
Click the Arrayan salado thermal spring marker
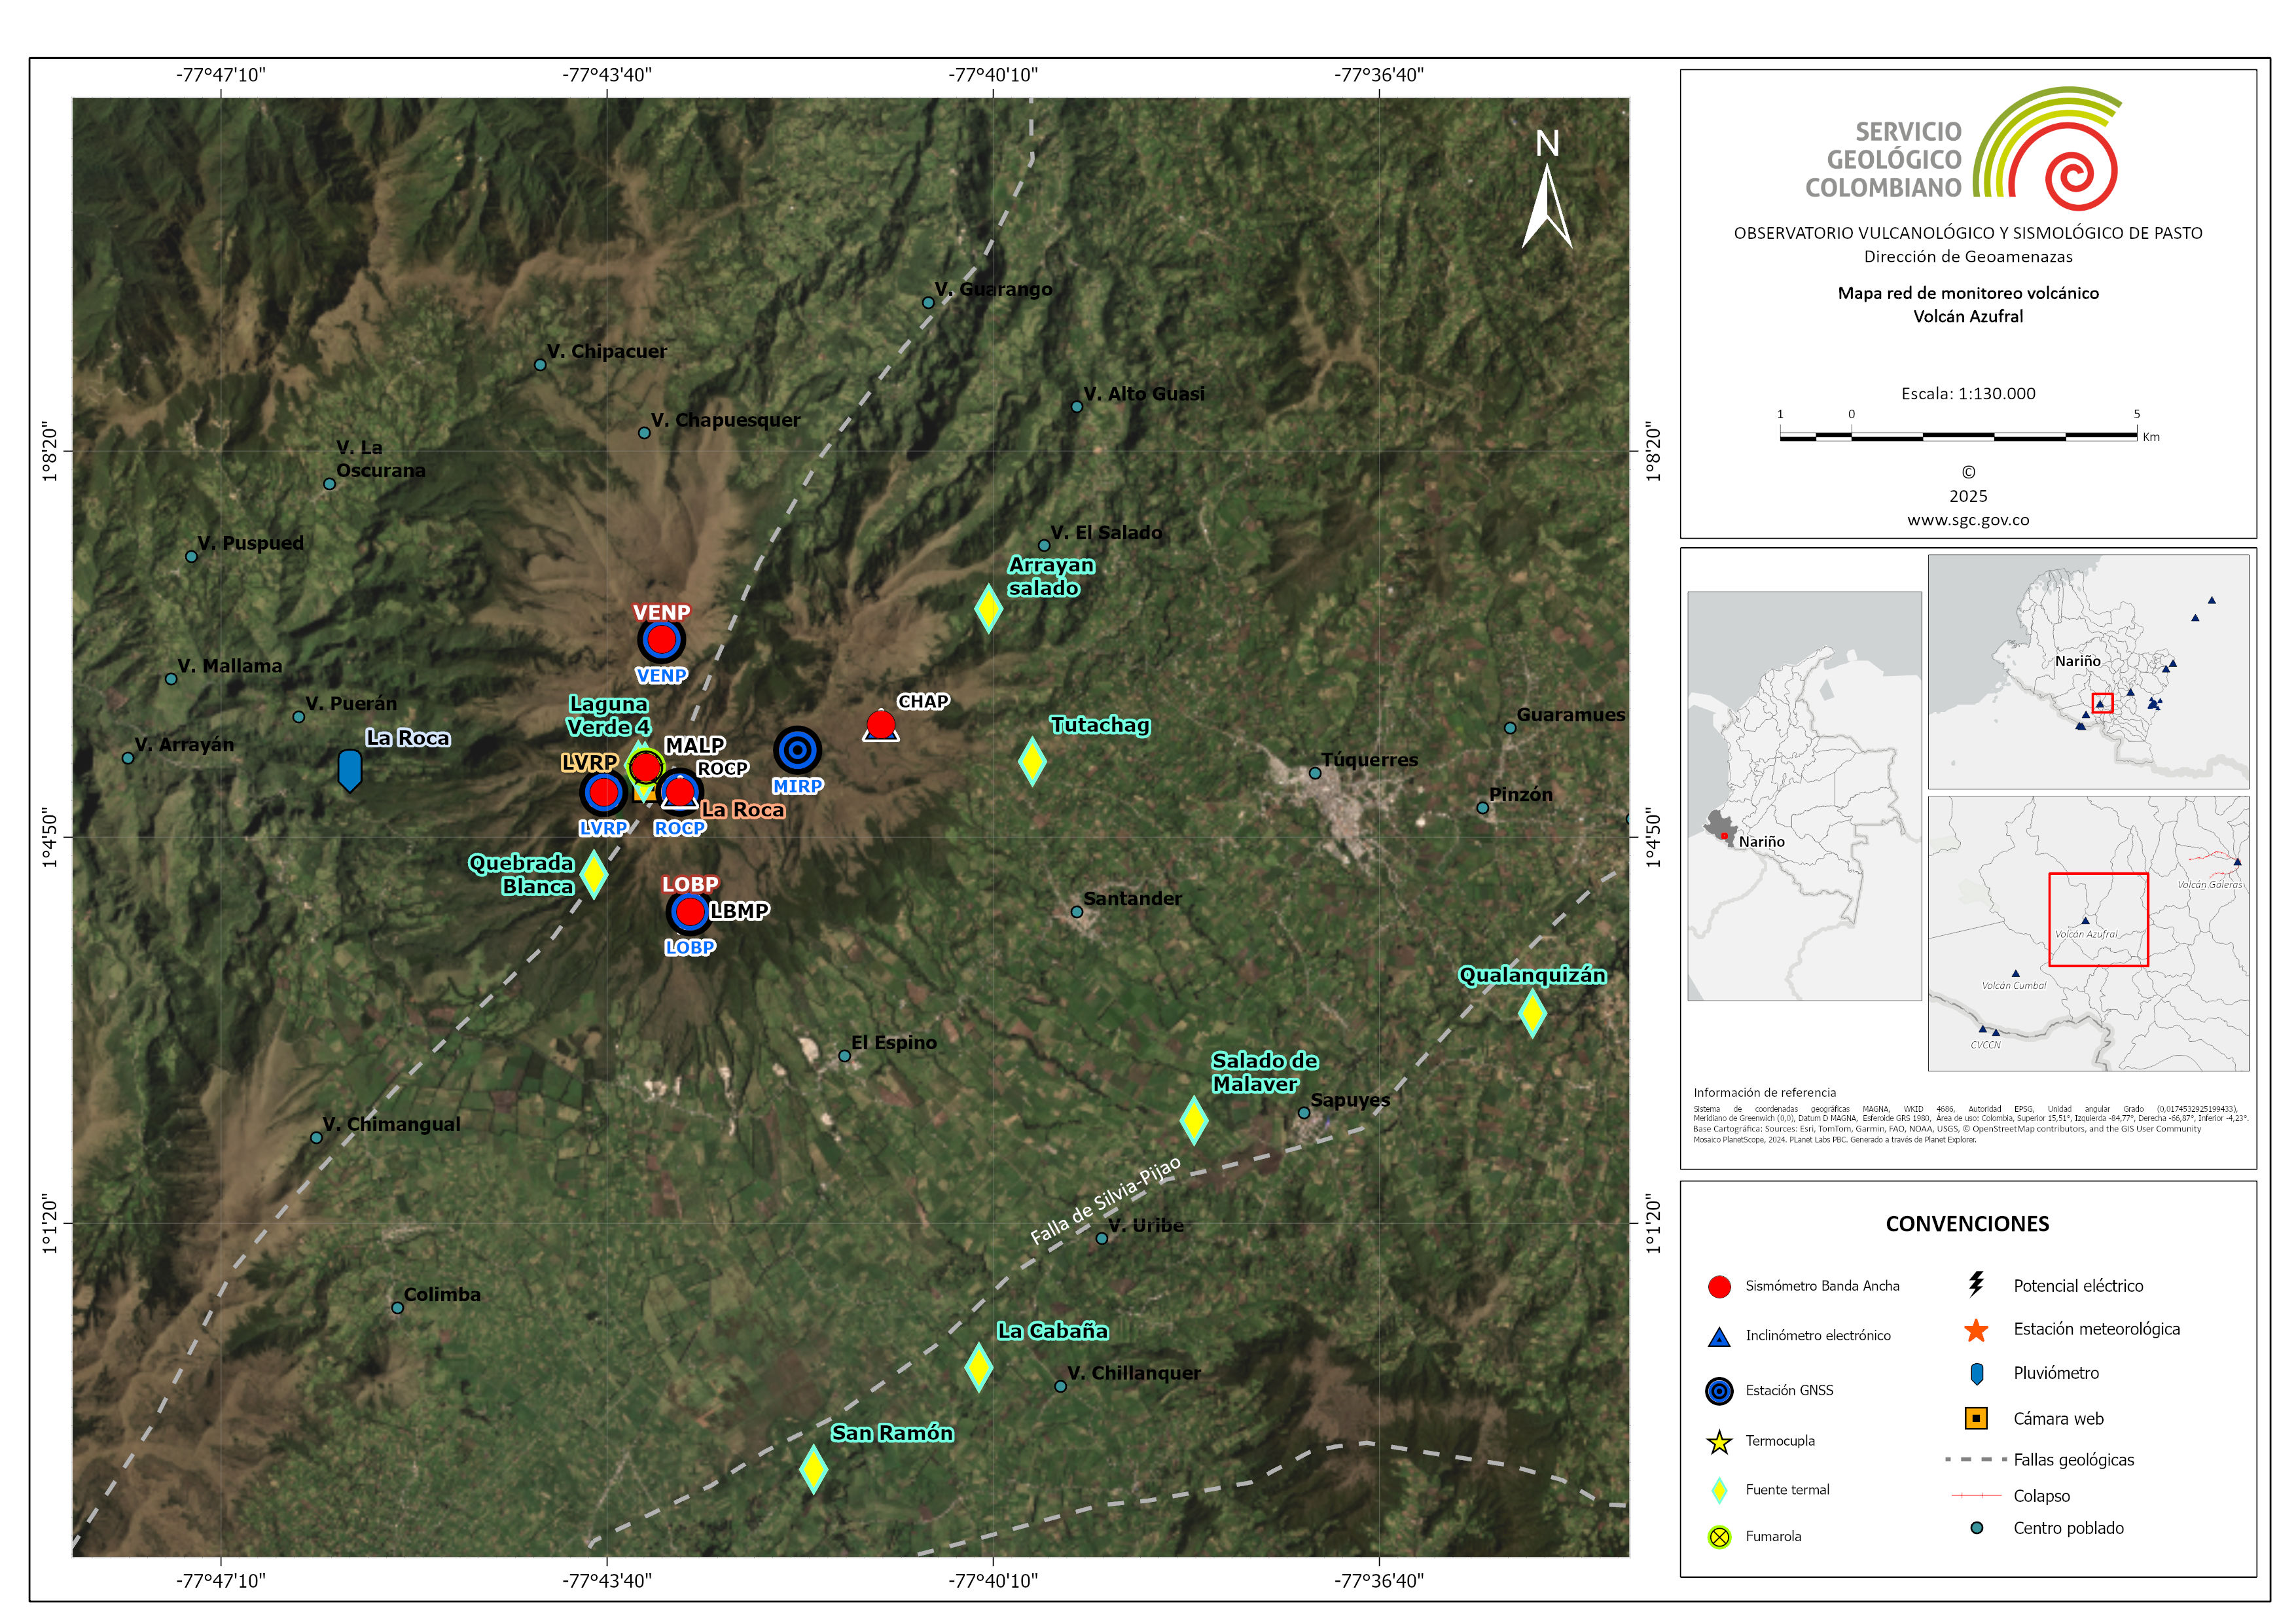pyautogui.click(x=988, y=608)
